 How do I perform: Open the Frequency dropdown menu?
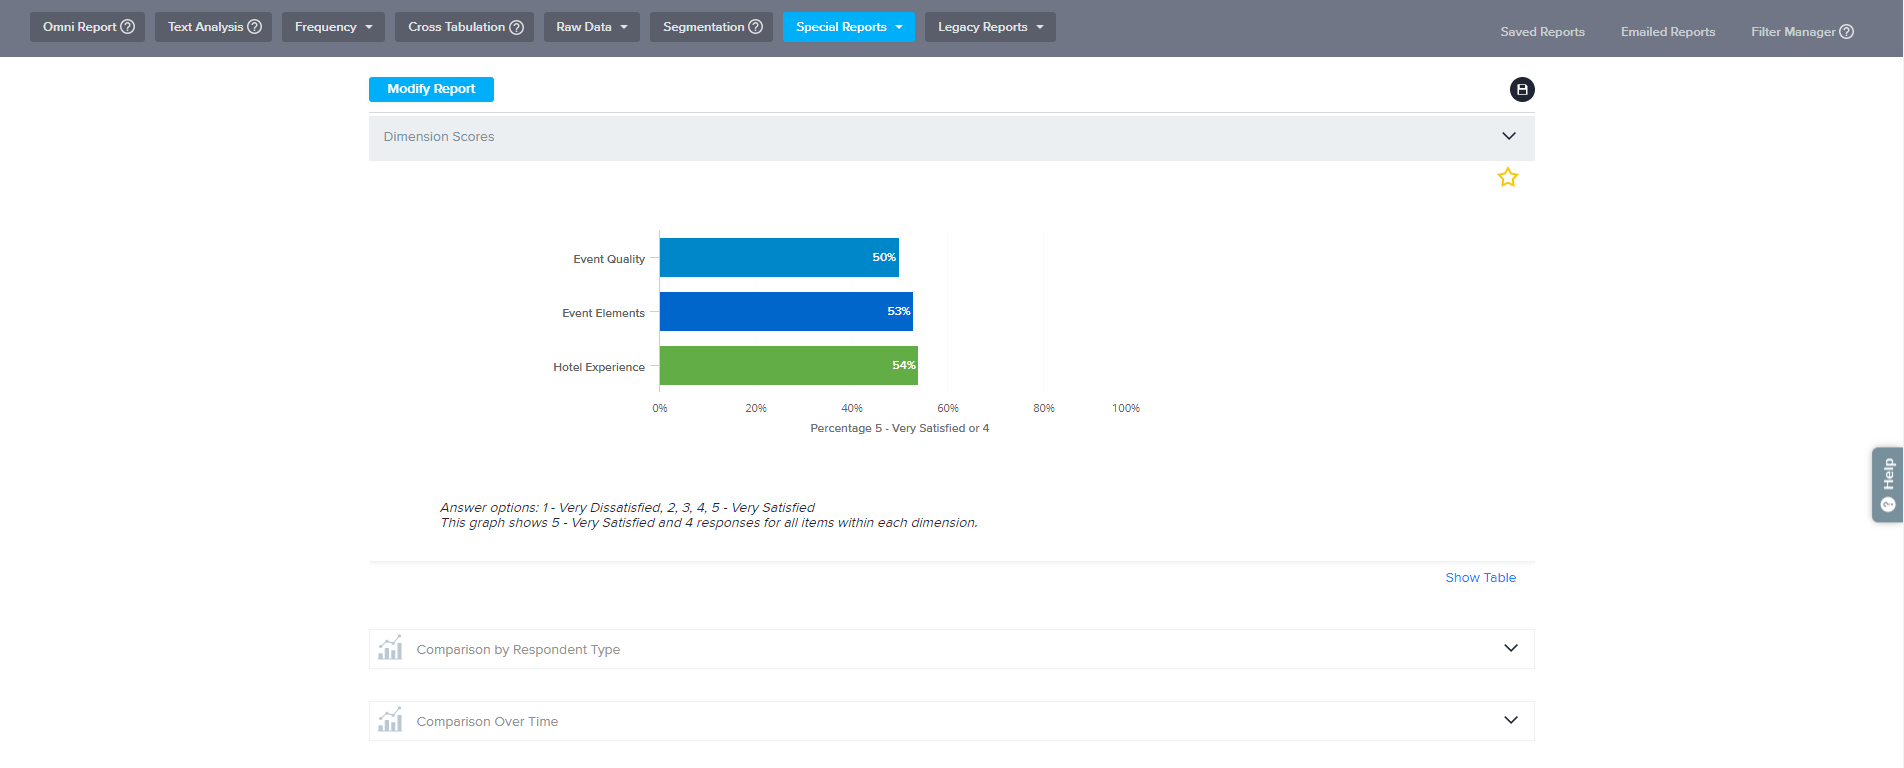[x=333, y=27]
